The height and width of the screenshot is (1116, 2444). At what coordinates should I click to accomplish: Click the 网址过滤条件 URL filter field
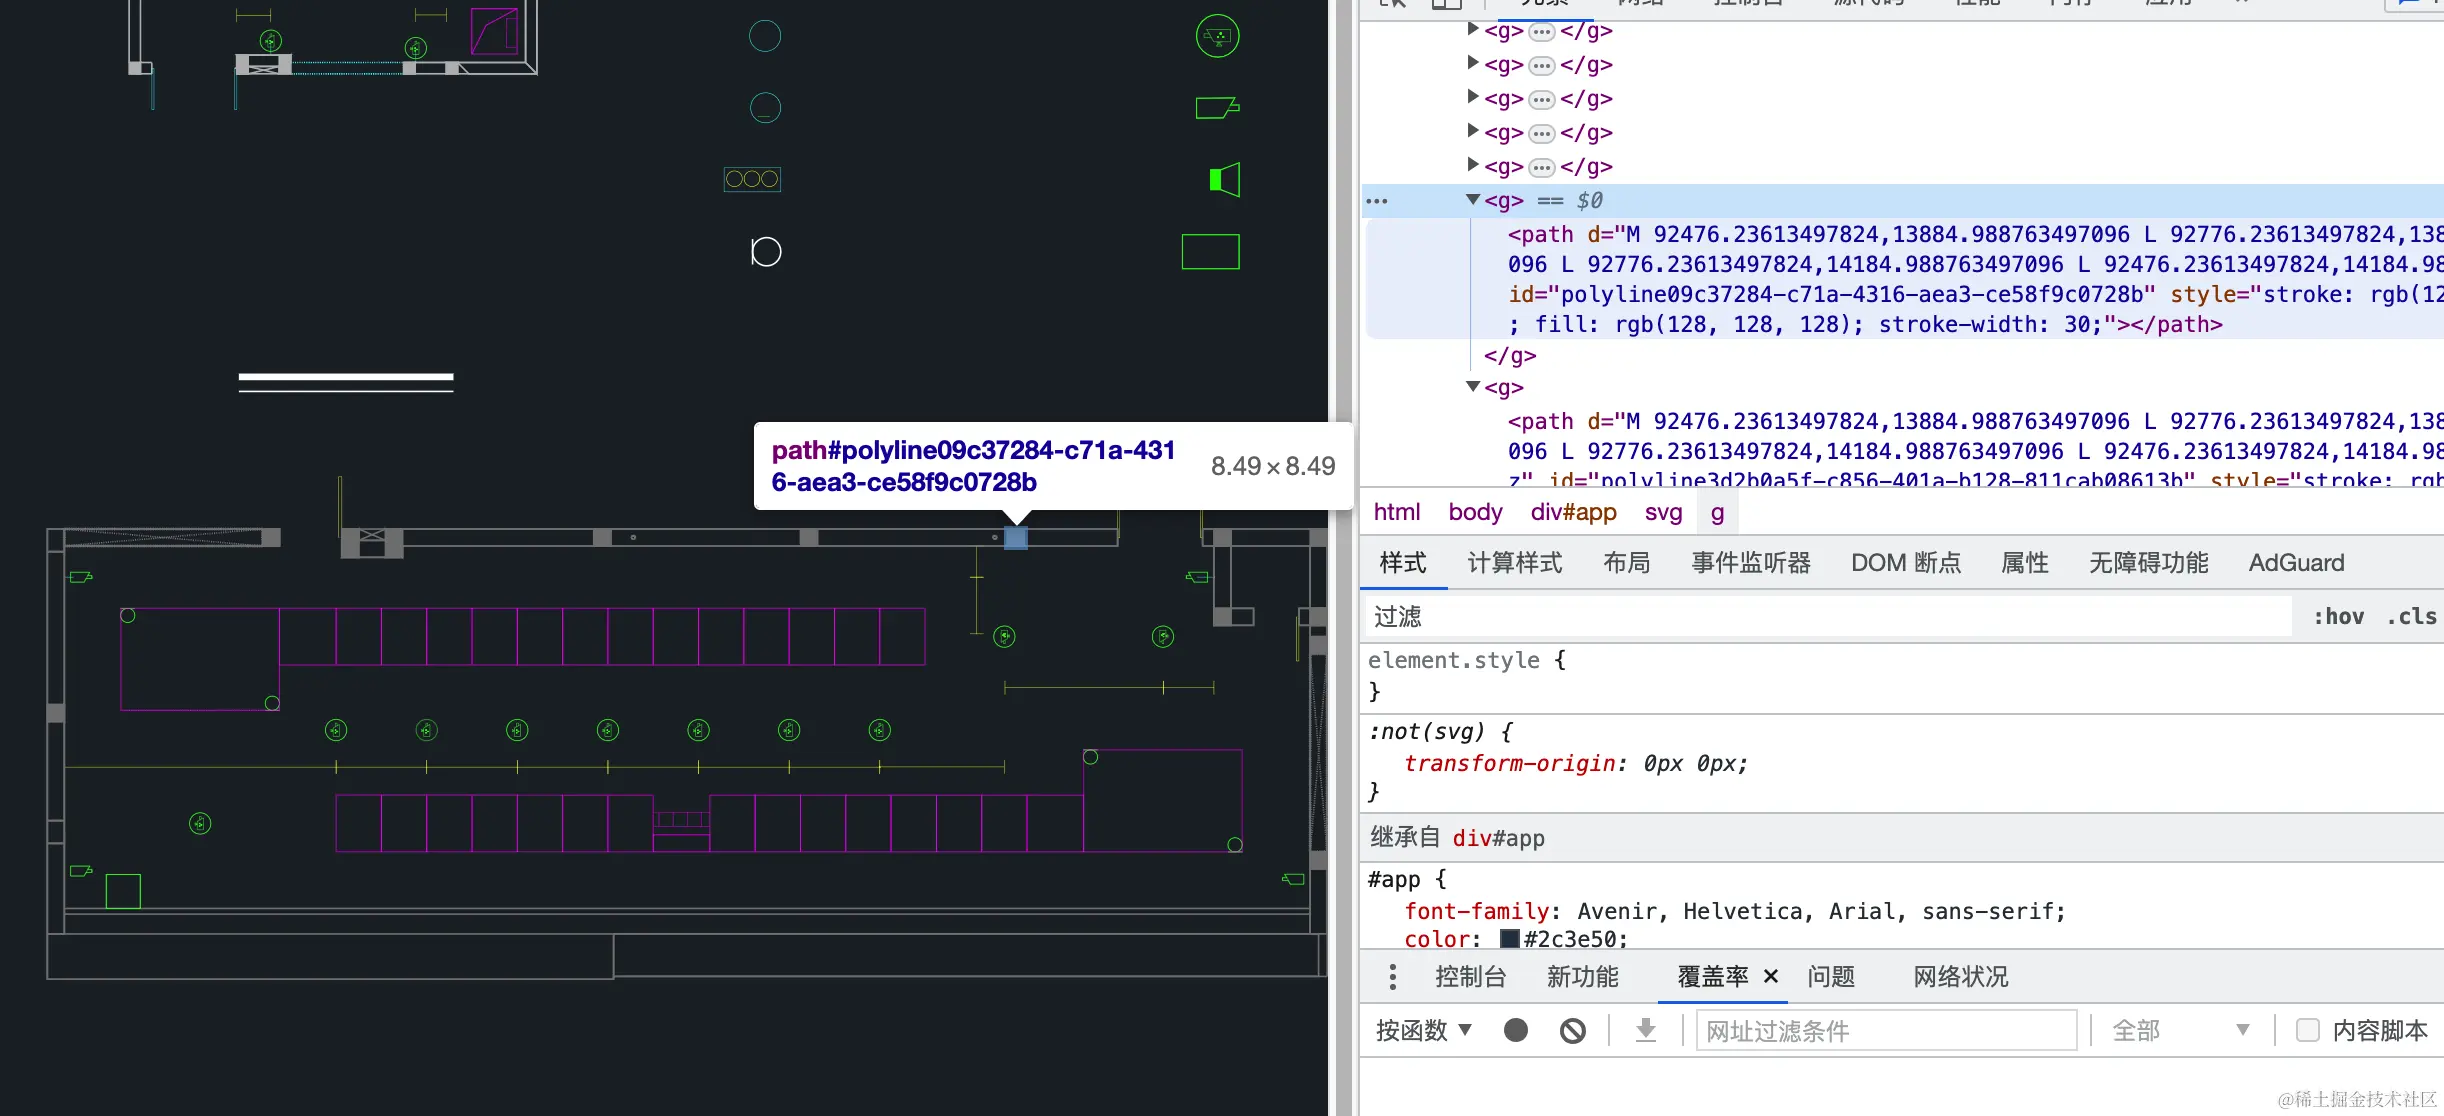(1885, 1030)
